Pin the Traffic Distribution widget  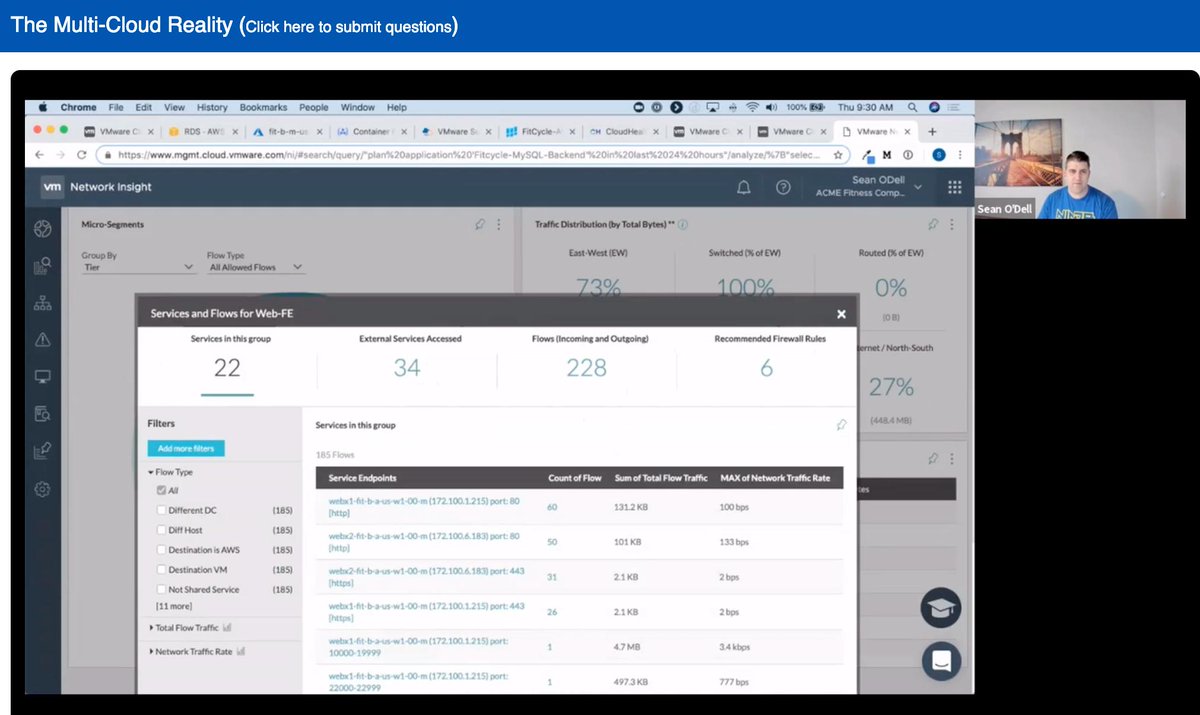coord(933,225)
